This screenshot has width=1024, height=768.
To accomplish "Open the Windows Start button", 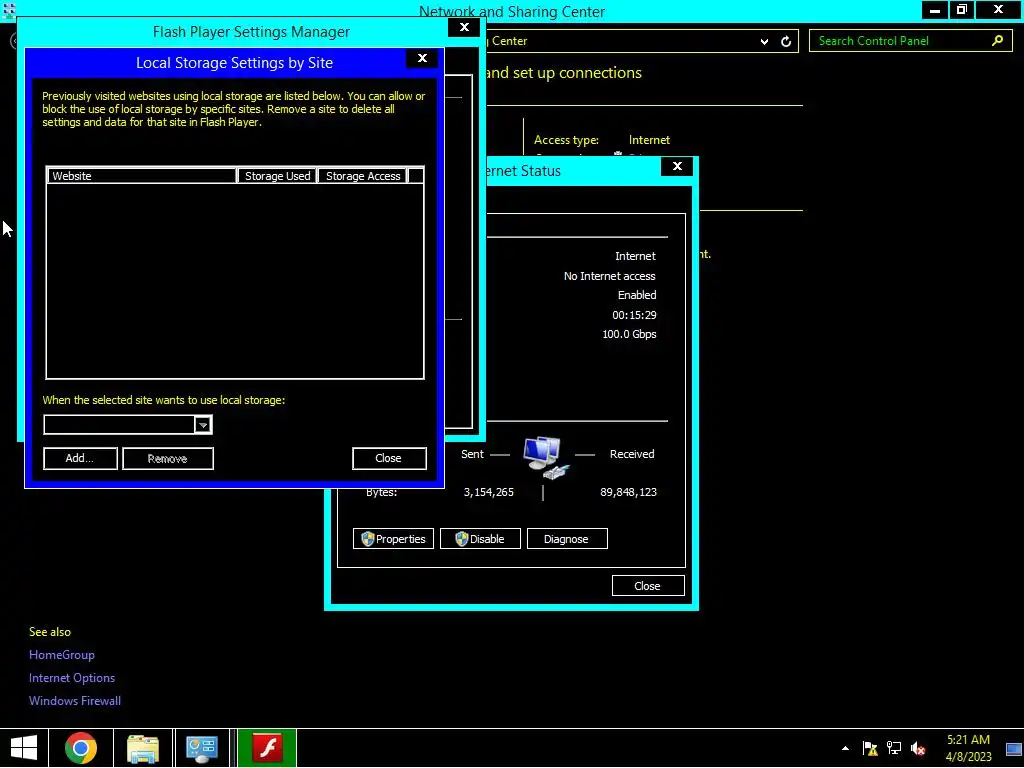I will 24,748.
